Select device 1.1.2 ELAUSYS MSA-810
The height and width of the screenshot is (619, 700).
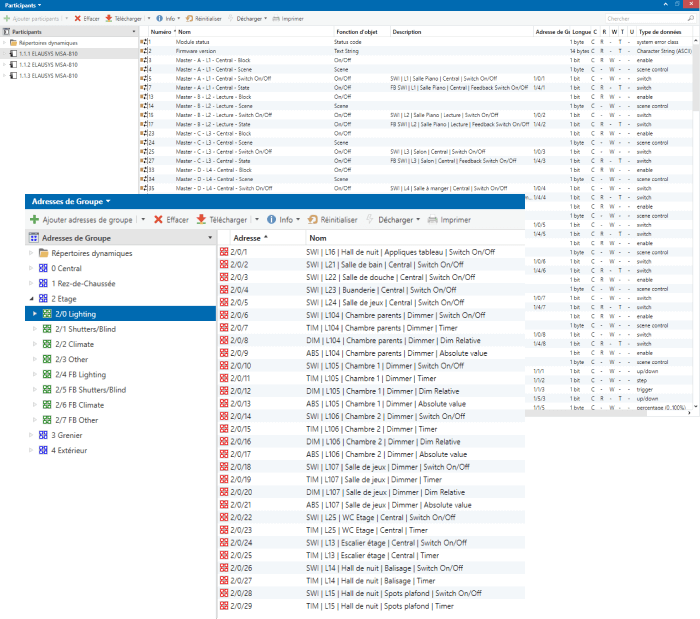(x=50, y=64)
